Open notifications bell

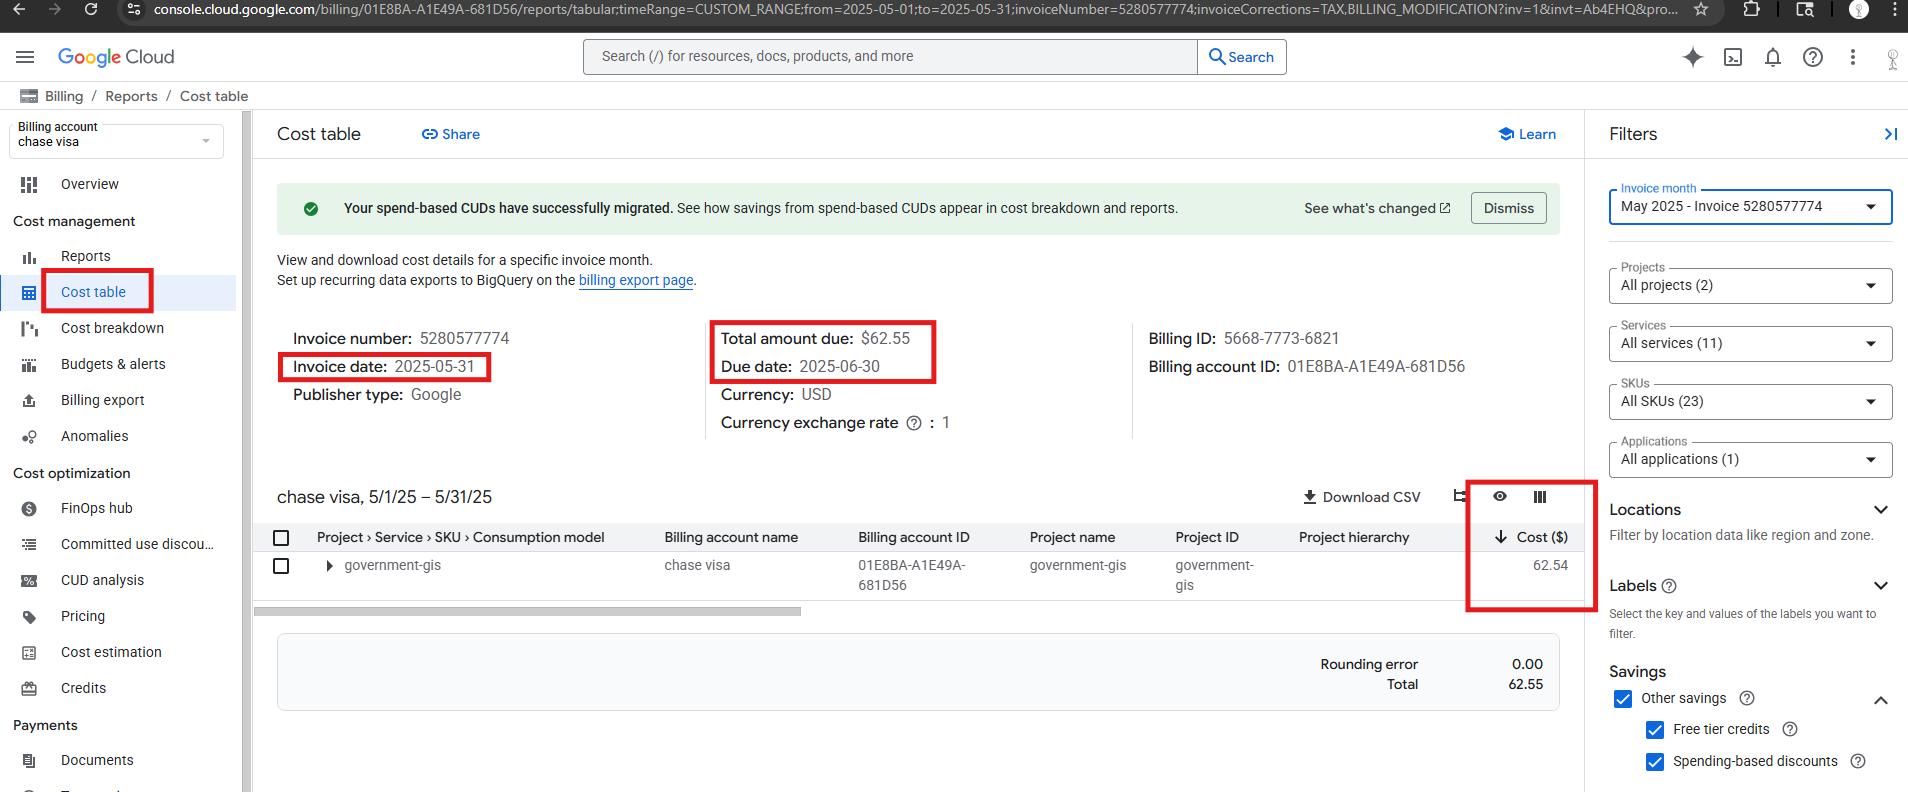coord(1773,57)
